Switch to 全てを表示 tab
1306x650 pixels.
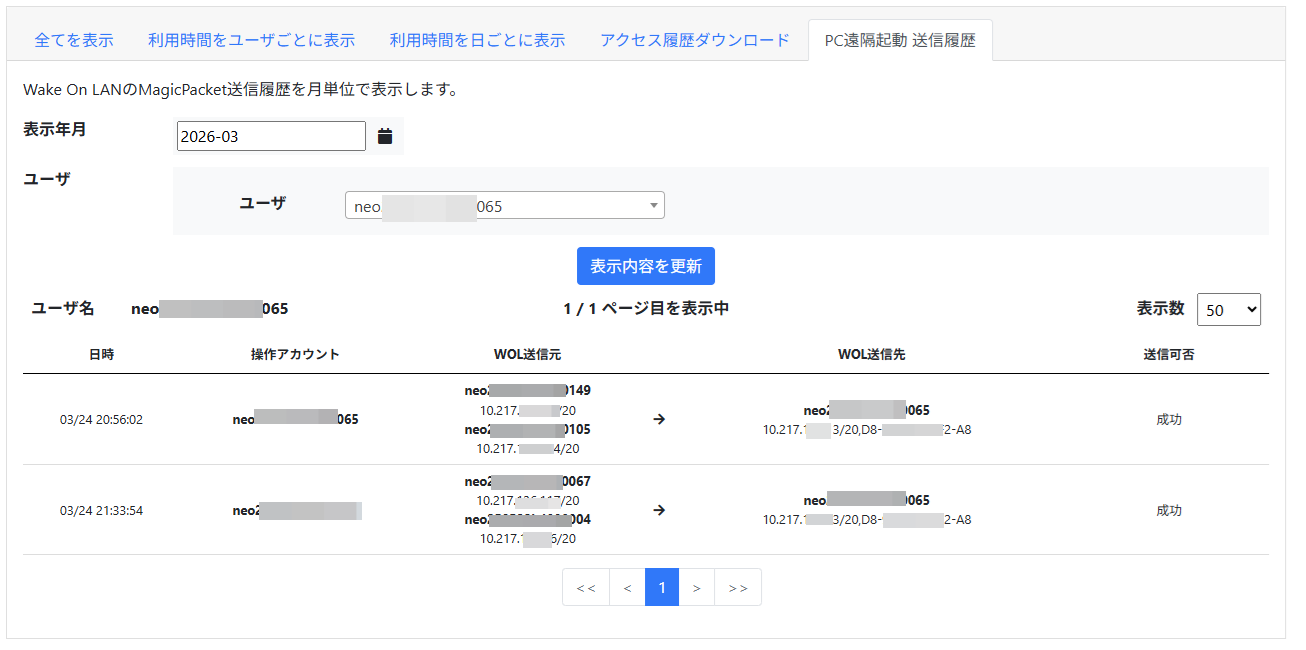74,40
